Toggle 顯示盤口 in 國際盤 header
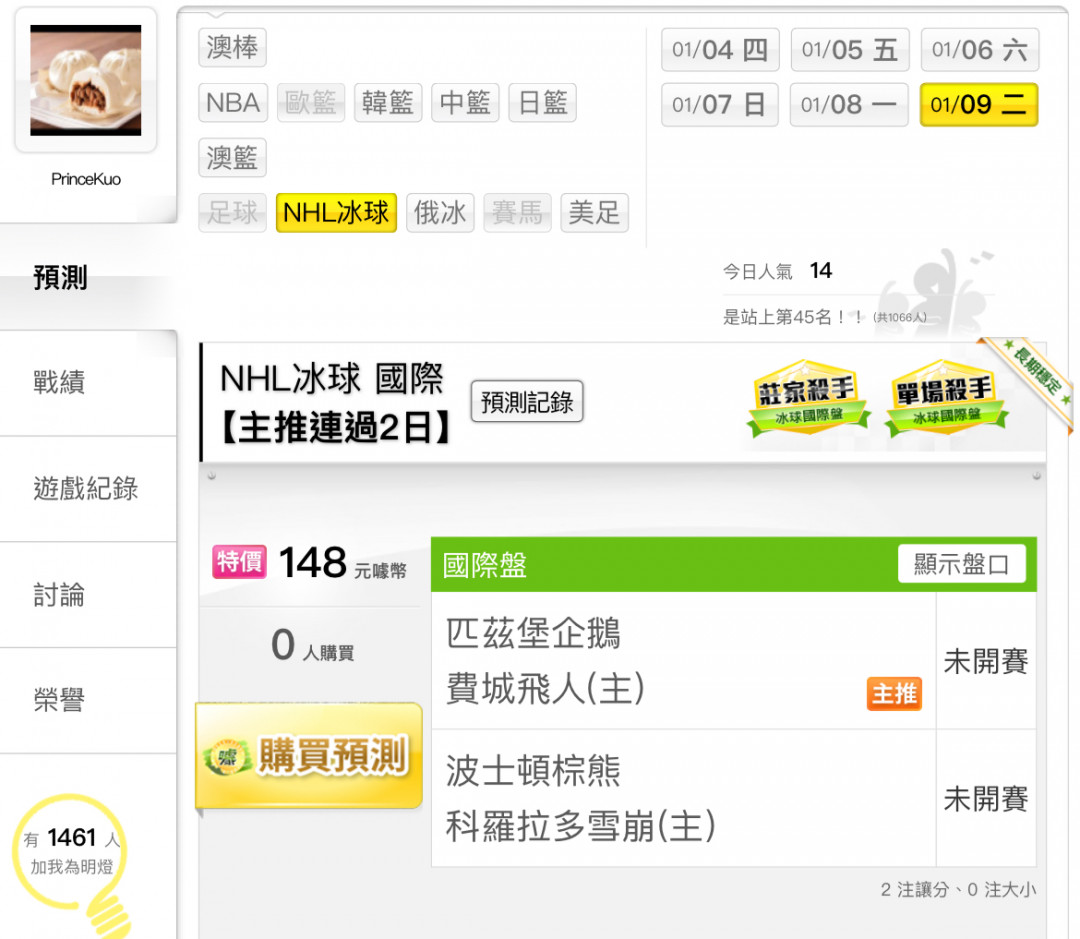Viewport: 1080px width, 939px height. (x=962, y=564)
